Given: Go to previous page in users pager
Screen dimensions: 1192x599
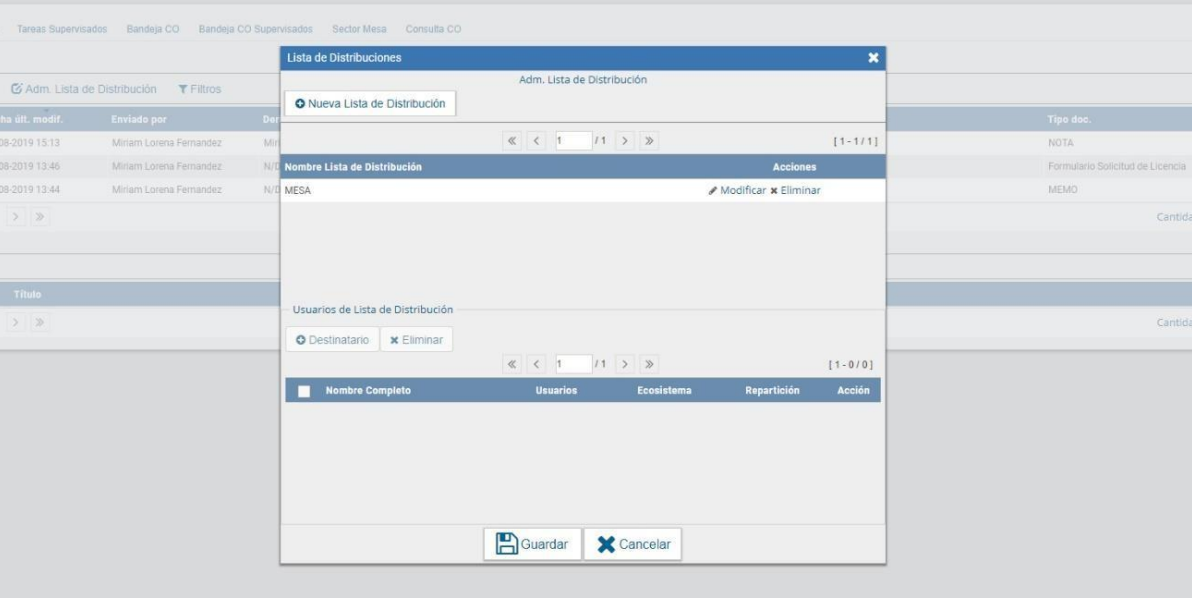Looking at the screenshot, I should tap(537, 364).
